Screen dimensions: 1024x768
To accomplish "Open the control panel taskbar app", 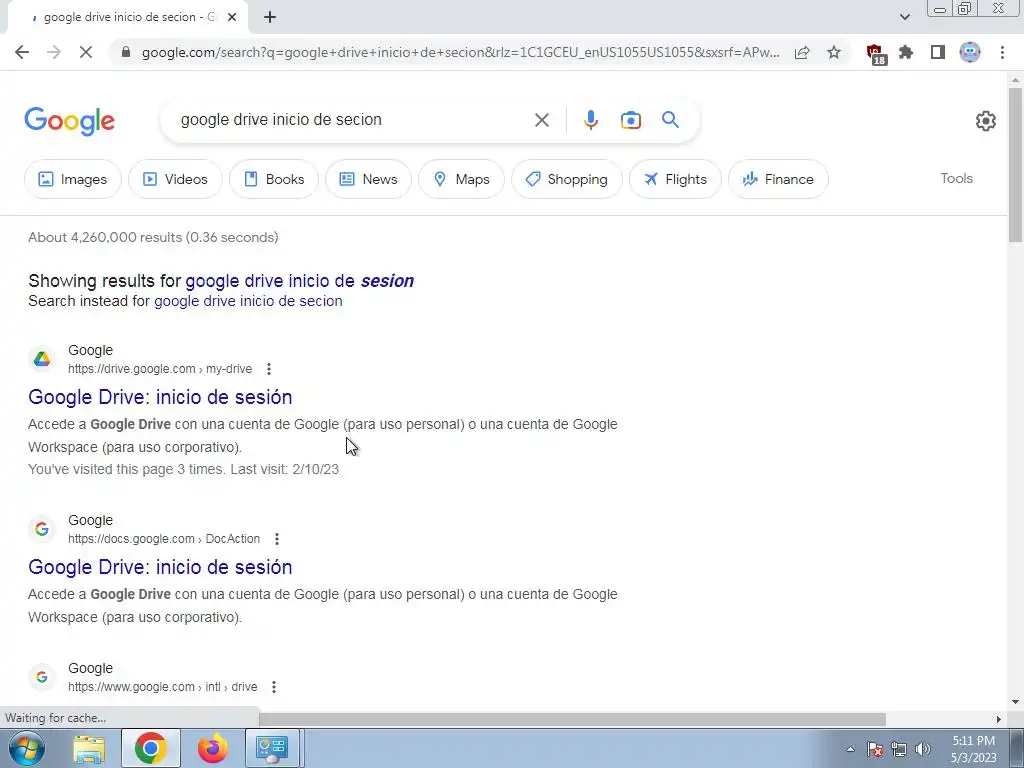I will 272,748.
